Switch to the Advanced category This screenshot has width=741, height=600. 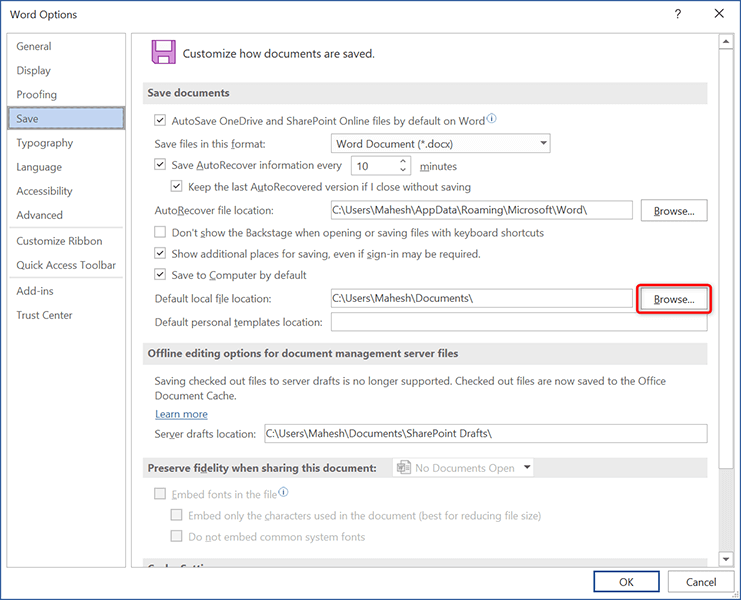tap(39, 215)
